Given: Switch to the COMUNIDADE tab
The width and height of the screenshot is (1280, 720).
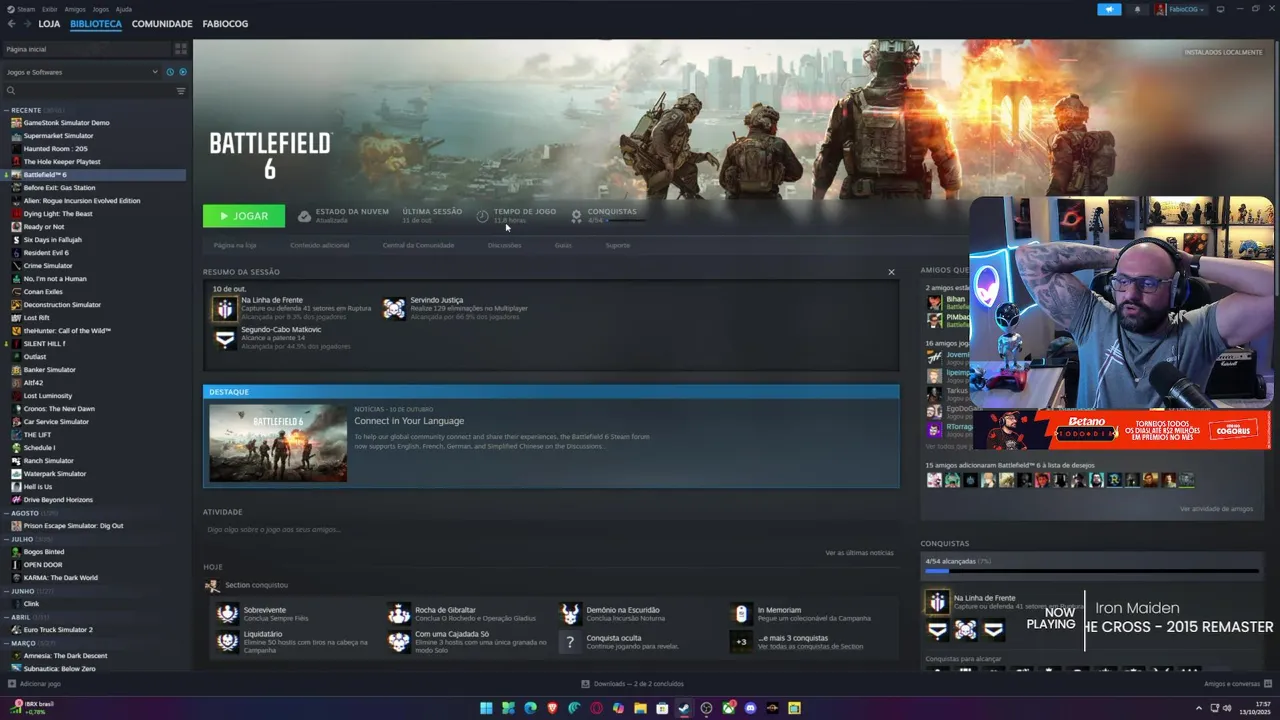Looking at the screenshot, I should (x=162, y=23).
